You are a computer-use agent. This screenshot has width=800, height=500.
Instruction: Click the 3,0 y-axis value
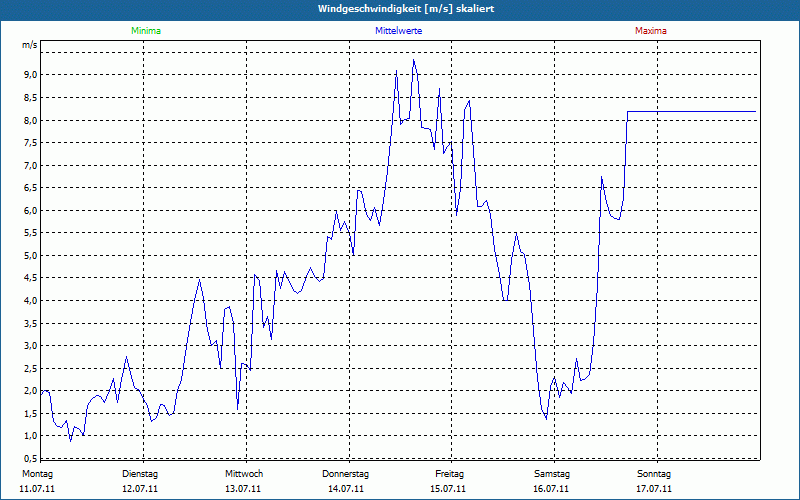pos(31,345)
